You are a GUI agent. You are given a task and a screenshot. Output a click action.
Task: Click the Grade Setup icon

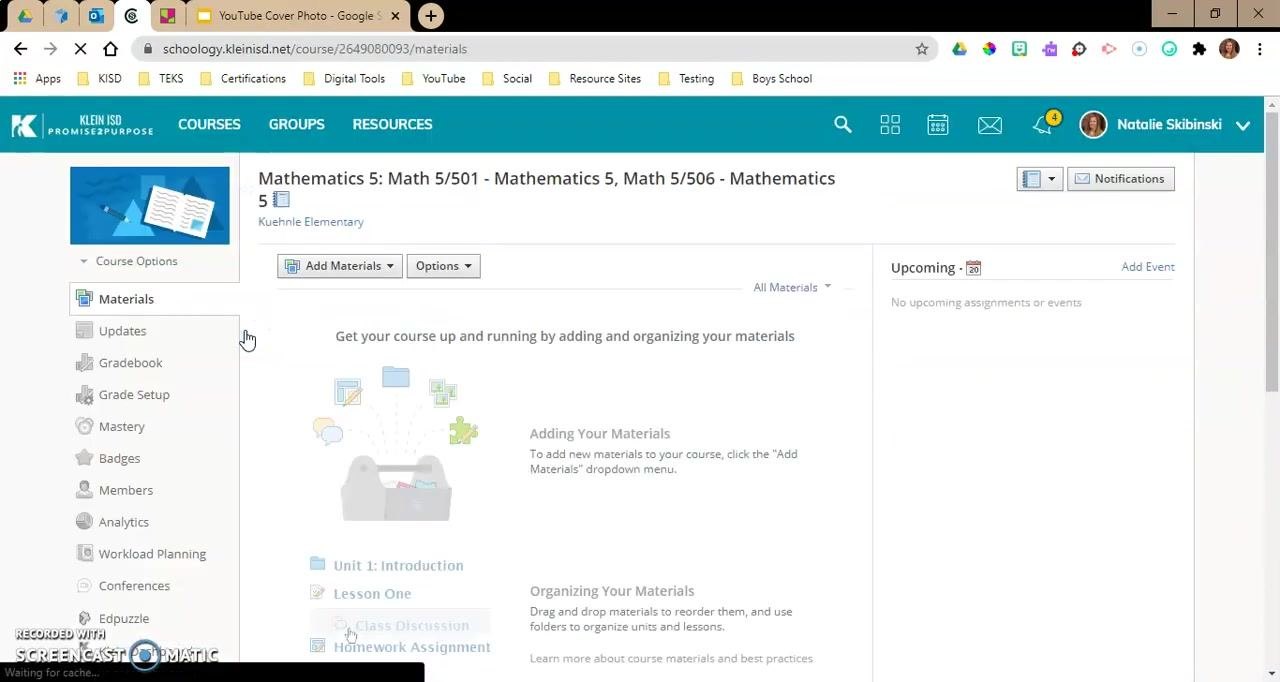pyautogui.click(x=84, y=395)
